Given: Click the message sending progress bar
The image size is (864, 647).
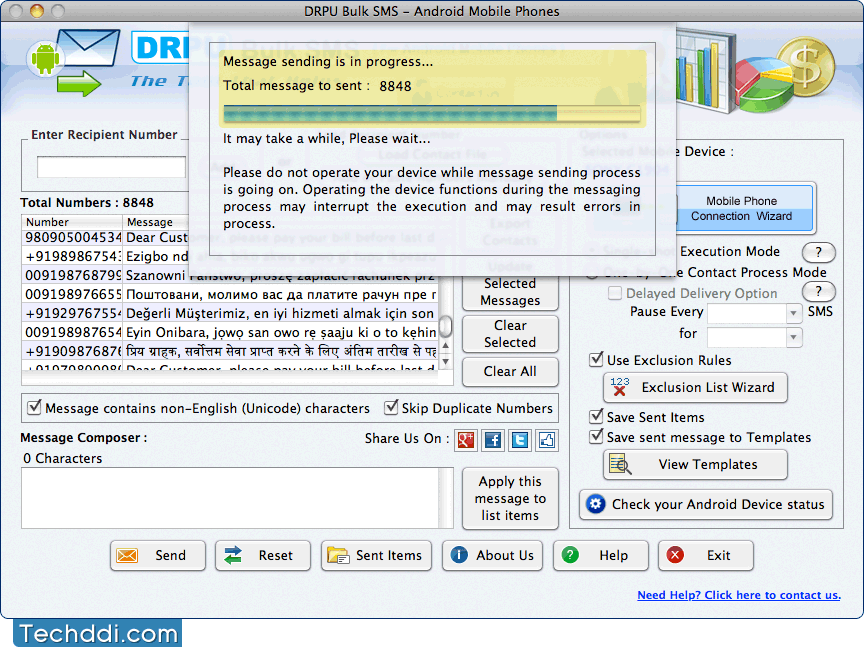Looking at the screenshot, I should [431, 114].
